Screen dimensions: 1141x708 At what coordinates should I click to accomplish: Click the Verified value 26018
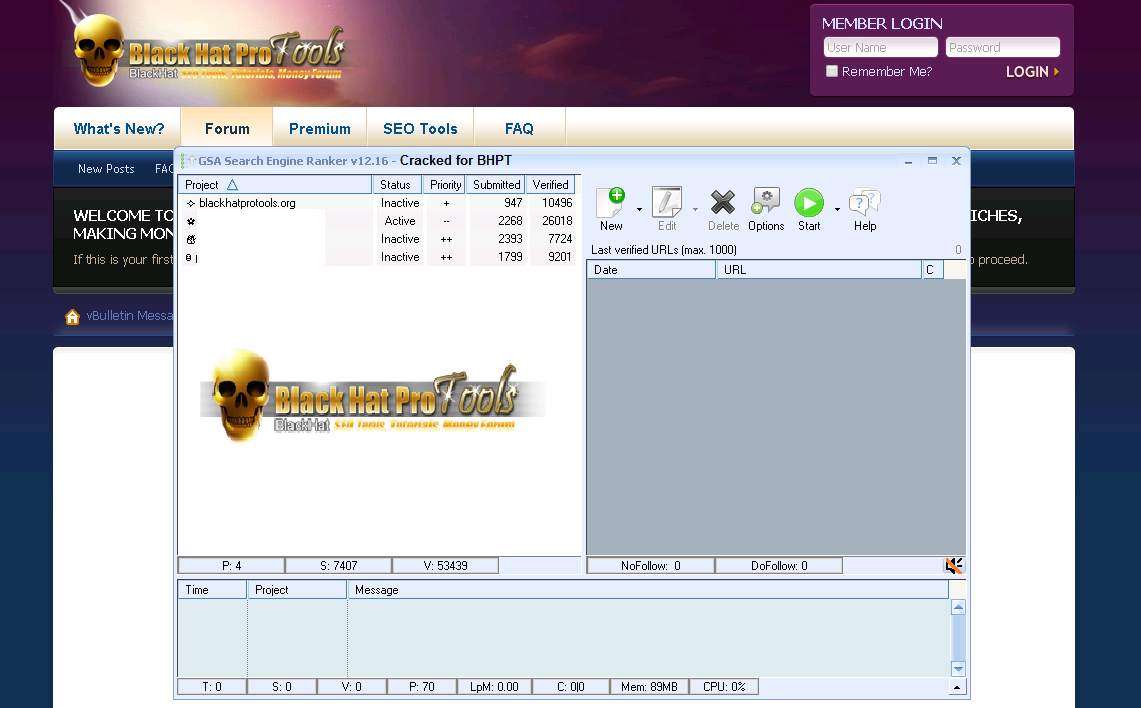point(557,220)
